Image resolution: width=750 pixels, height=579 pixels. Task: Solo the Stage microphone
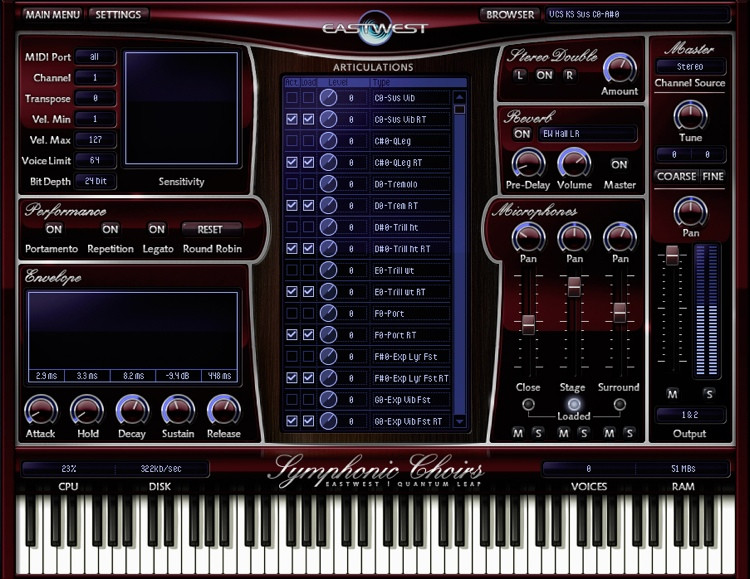point(584,434)
